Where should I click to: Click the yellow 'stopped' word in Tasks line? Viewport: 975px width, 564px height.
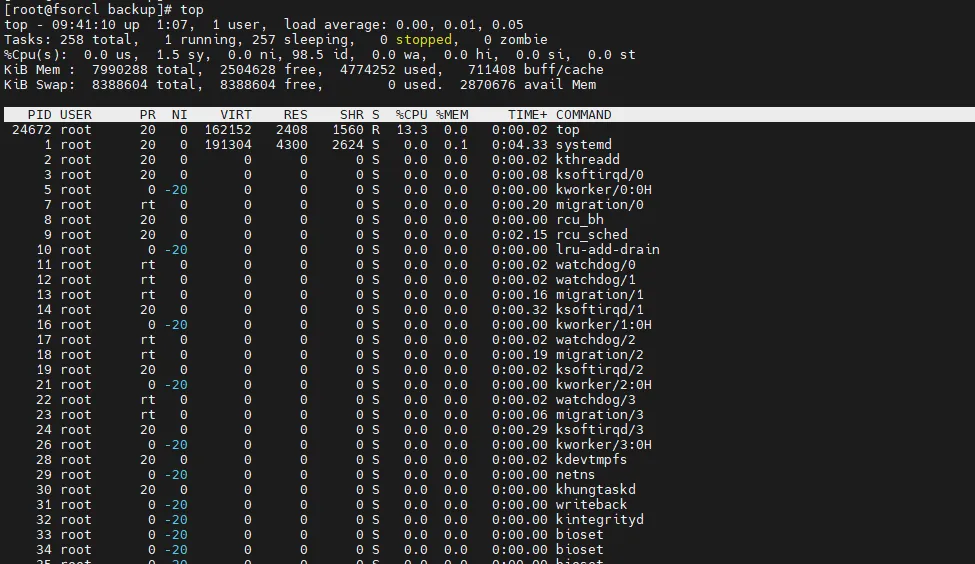[423, 40]
